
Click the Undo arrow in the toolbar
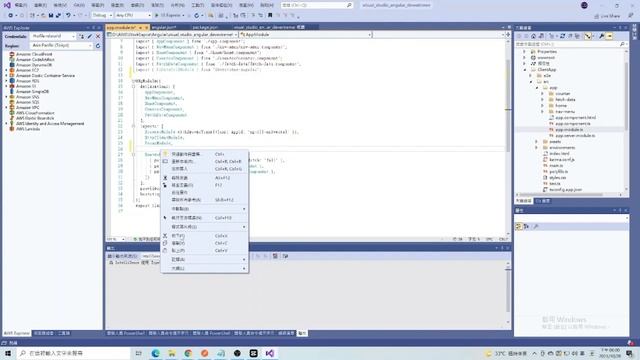(x=68, y=16)
